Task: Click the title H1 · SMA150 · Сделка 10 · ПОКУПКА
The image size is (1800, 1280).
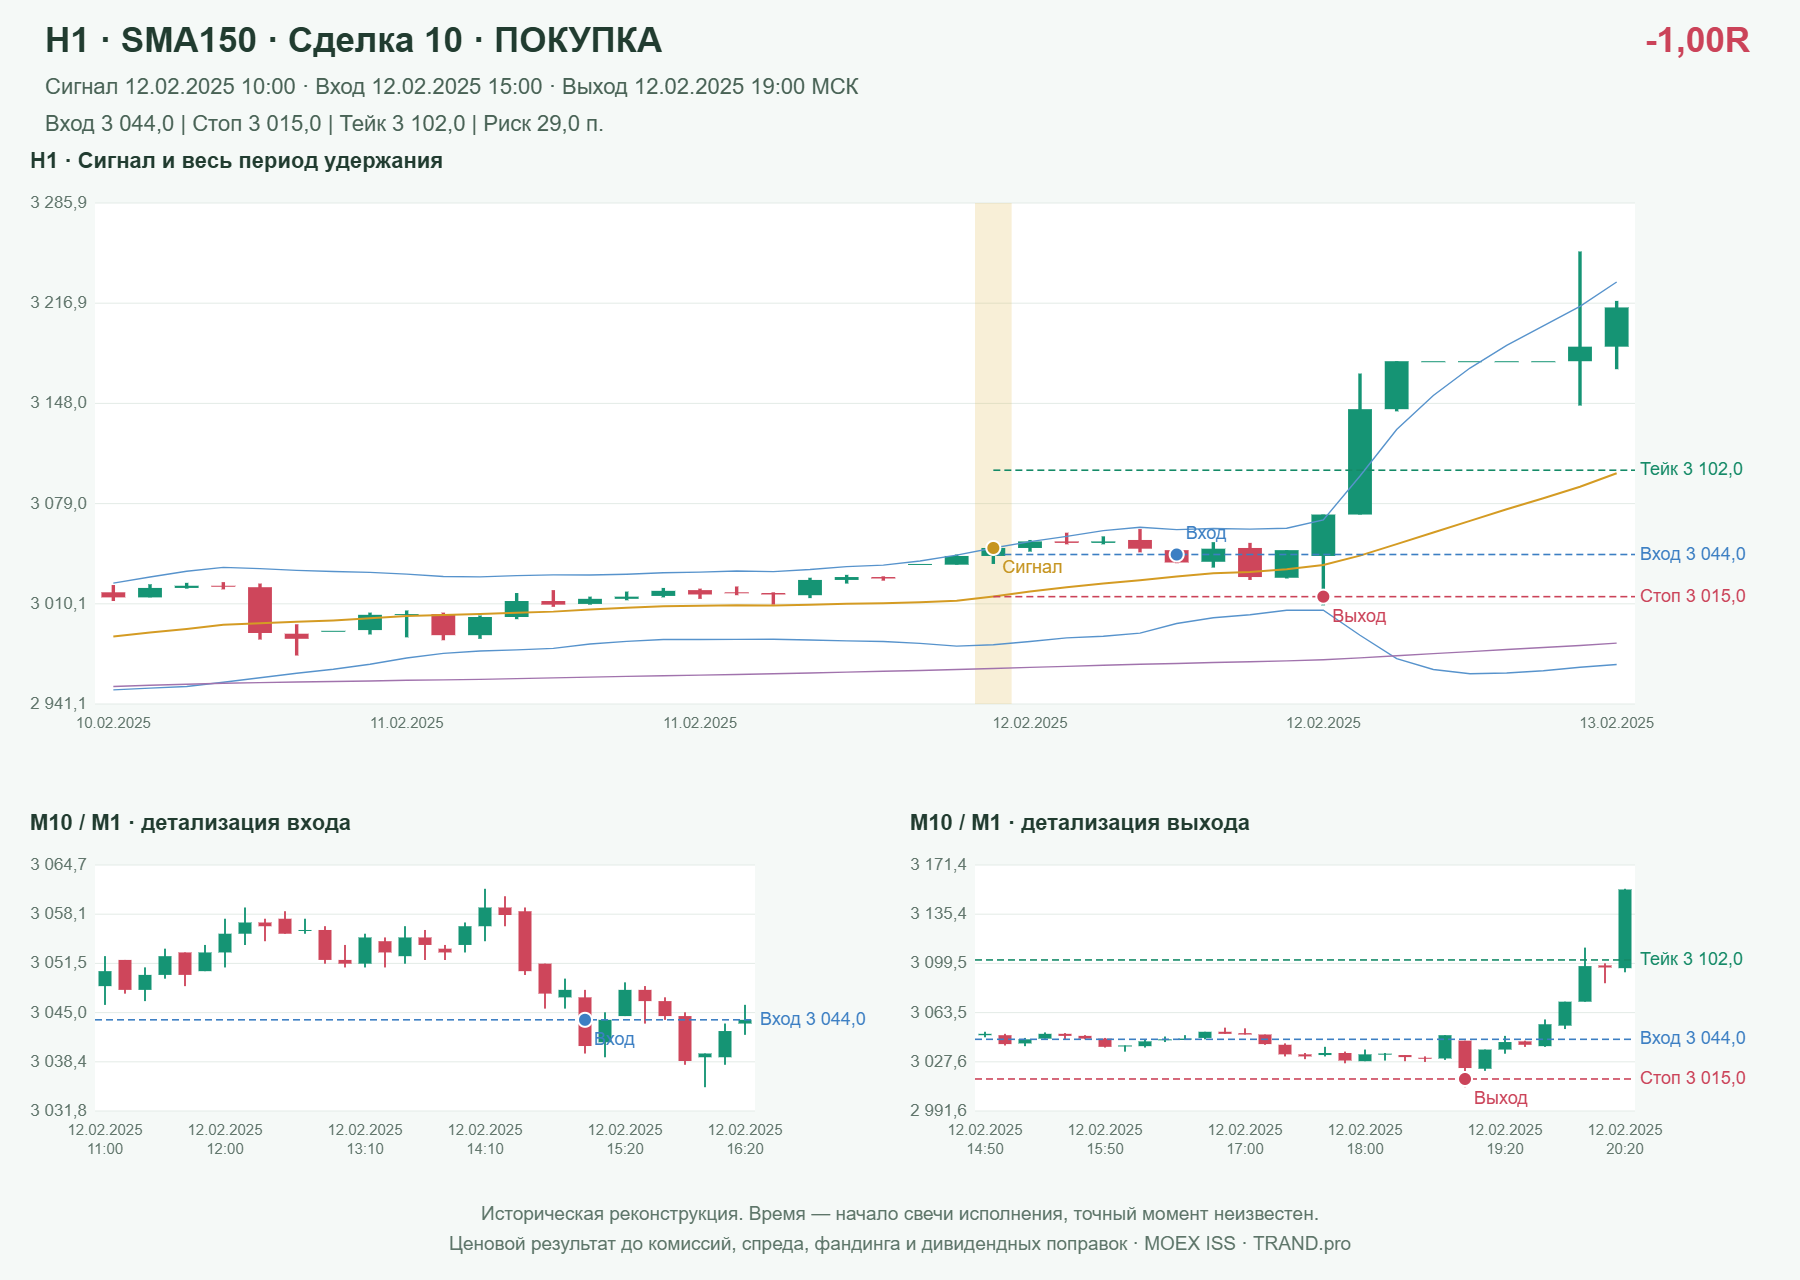Action: tap(353, 40)
